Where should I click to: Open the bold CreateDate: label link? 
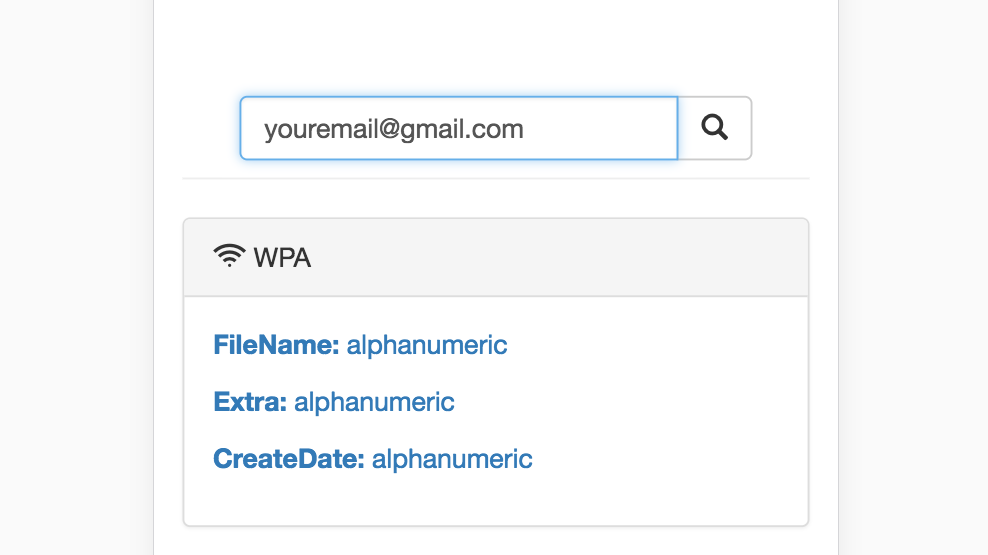click(289, 459)
